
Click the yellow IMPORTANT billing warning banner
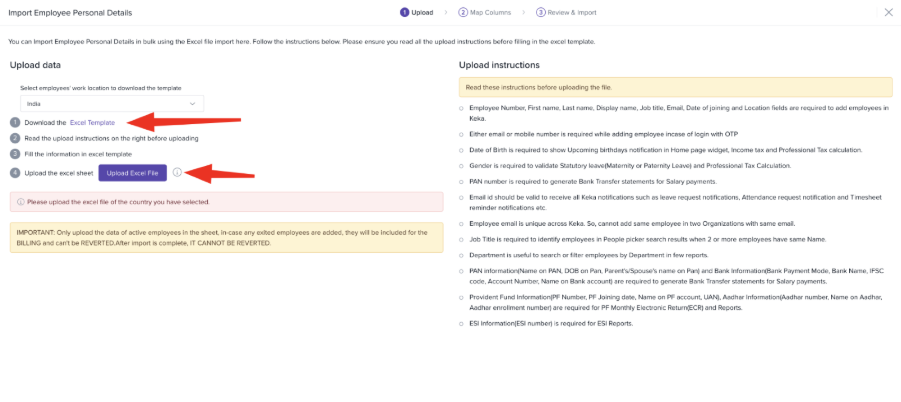(226, 238)
